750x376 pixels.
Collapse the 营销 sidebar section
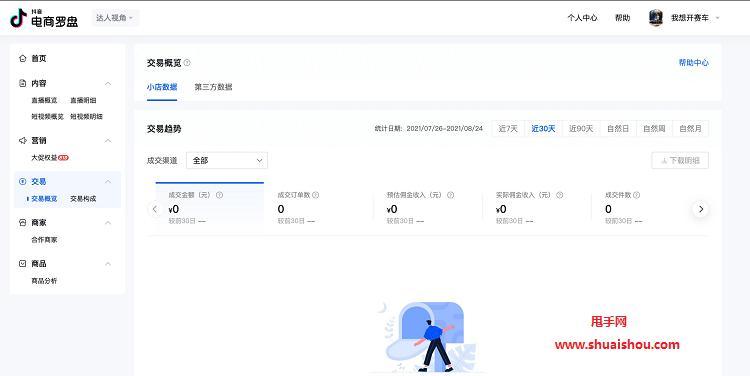108,141
